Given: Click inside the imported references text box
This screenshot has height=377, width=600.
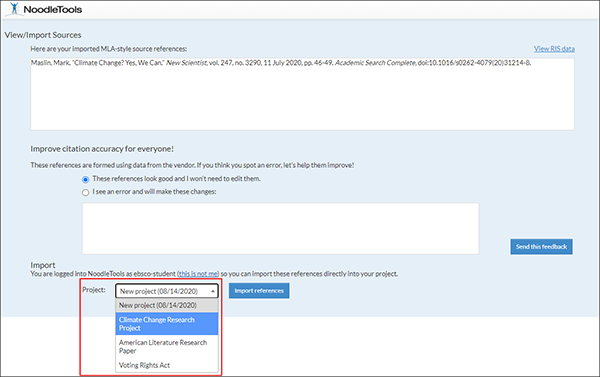Looking at the screenshot, I should (302, 94).
